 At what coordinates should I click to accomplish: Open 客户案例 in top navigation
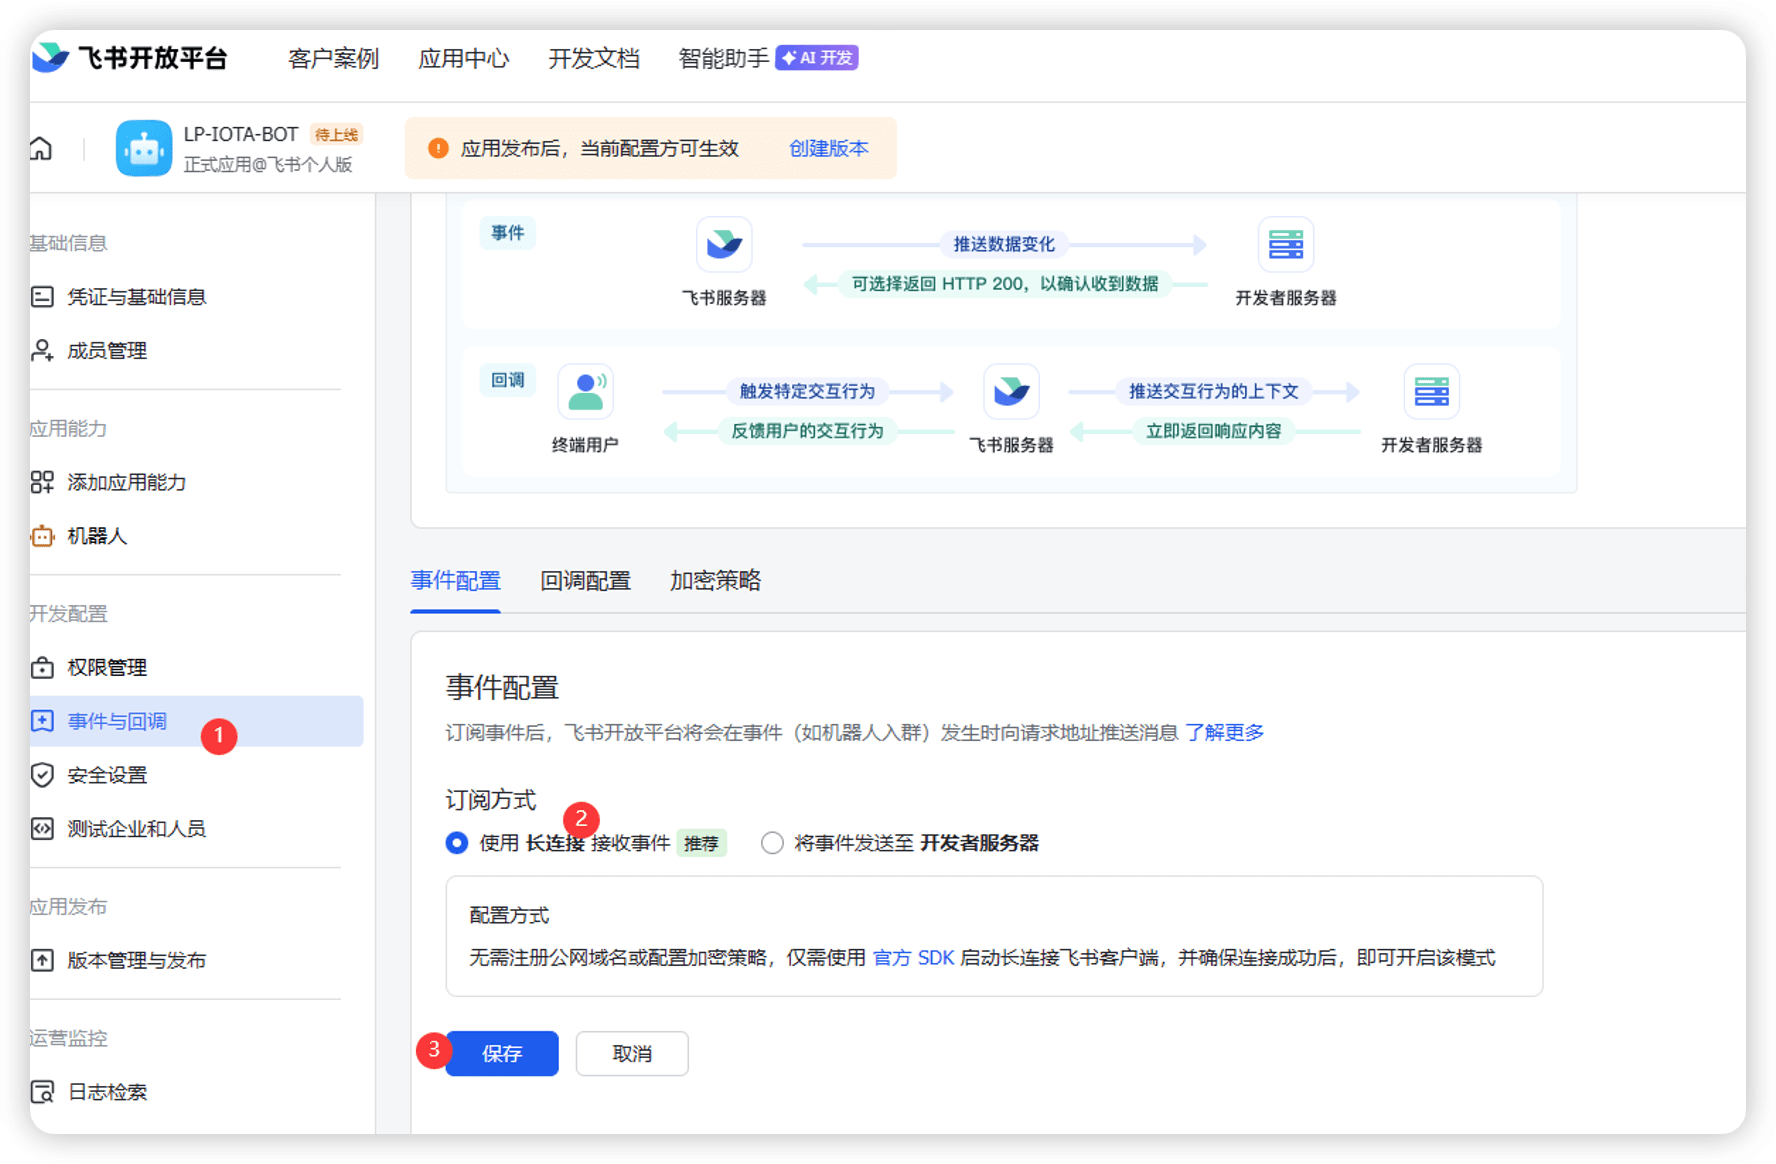coord(333,59)
